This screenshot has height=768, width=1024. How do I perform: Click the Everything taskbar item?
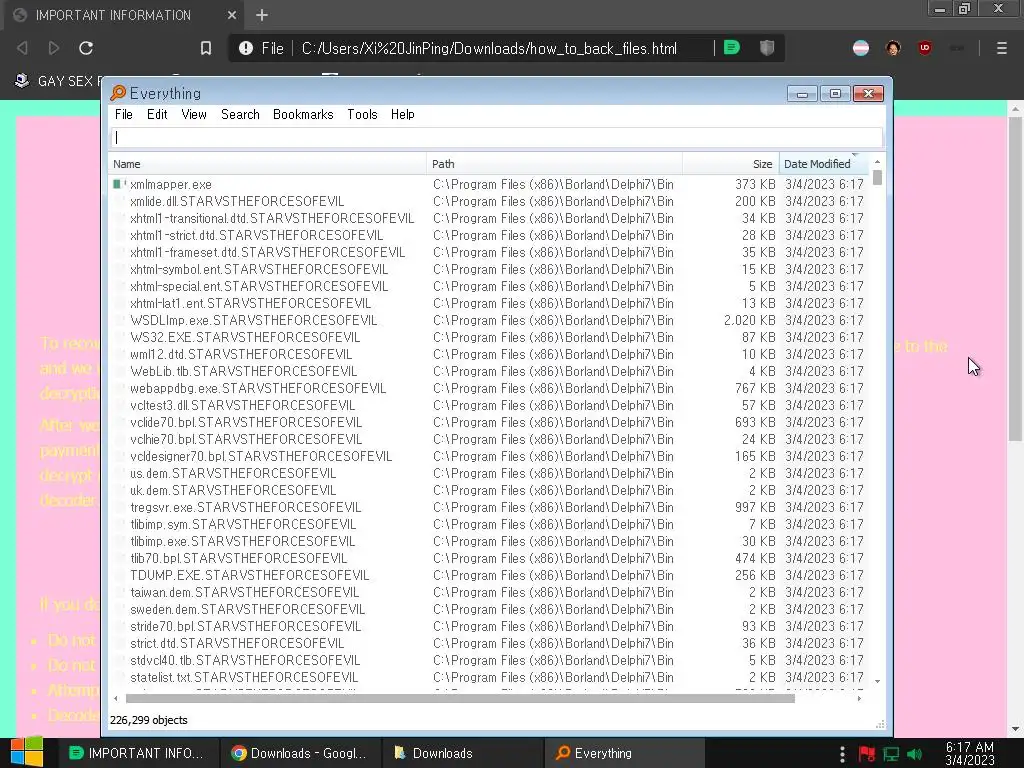624,753
